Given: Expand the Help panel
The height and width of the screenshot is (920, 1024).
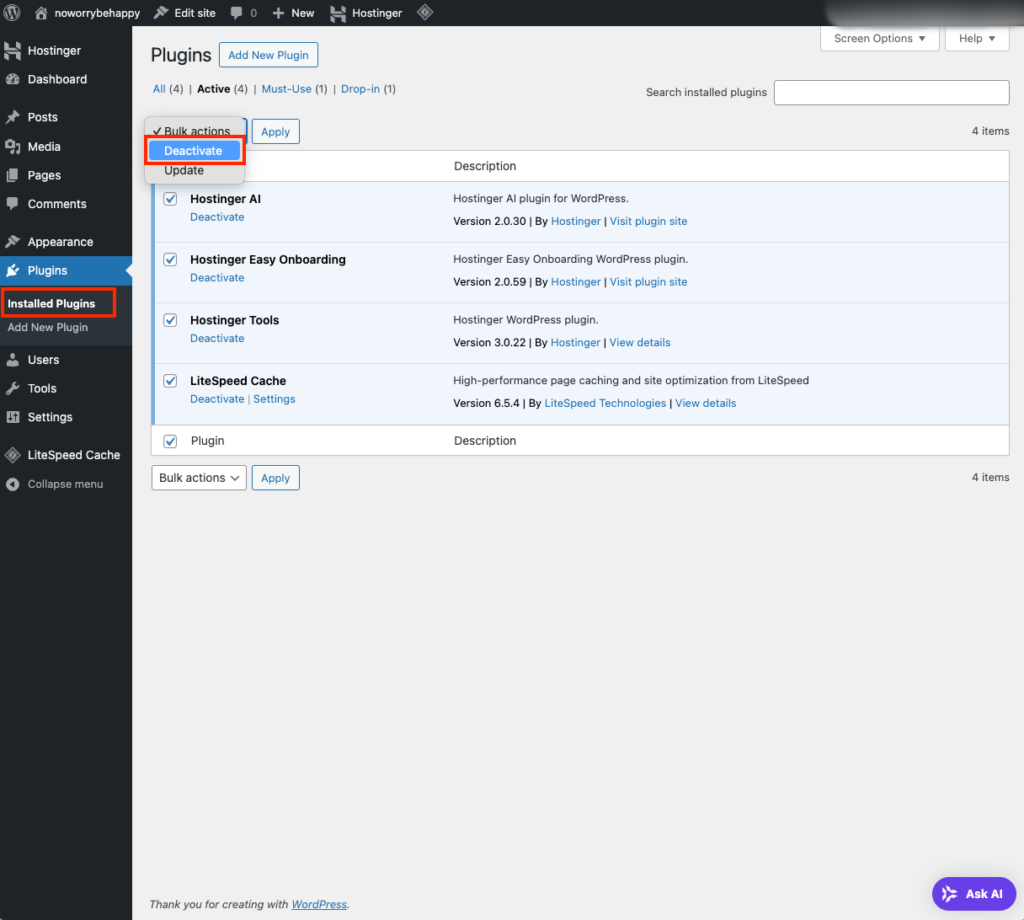Looking at the screenshot, I should point(976,39).
